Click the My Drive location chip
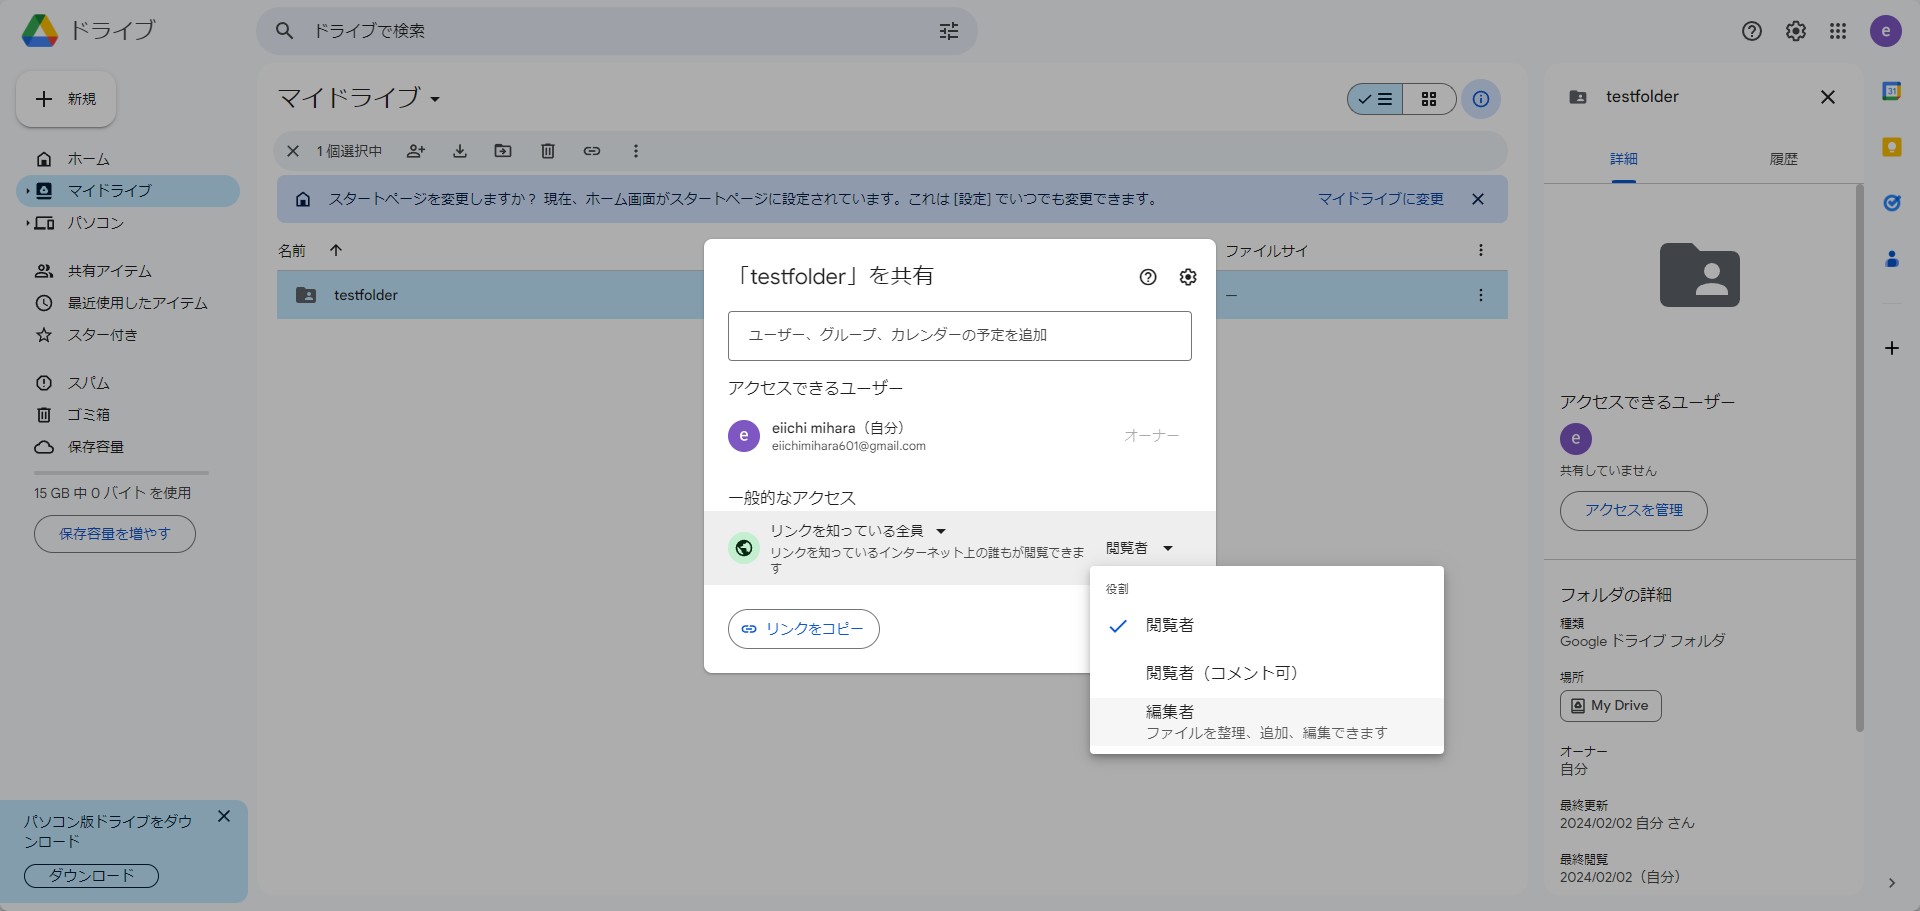Image resolution: width=1920 pixels, height=911 pixels. (1610, 706)
